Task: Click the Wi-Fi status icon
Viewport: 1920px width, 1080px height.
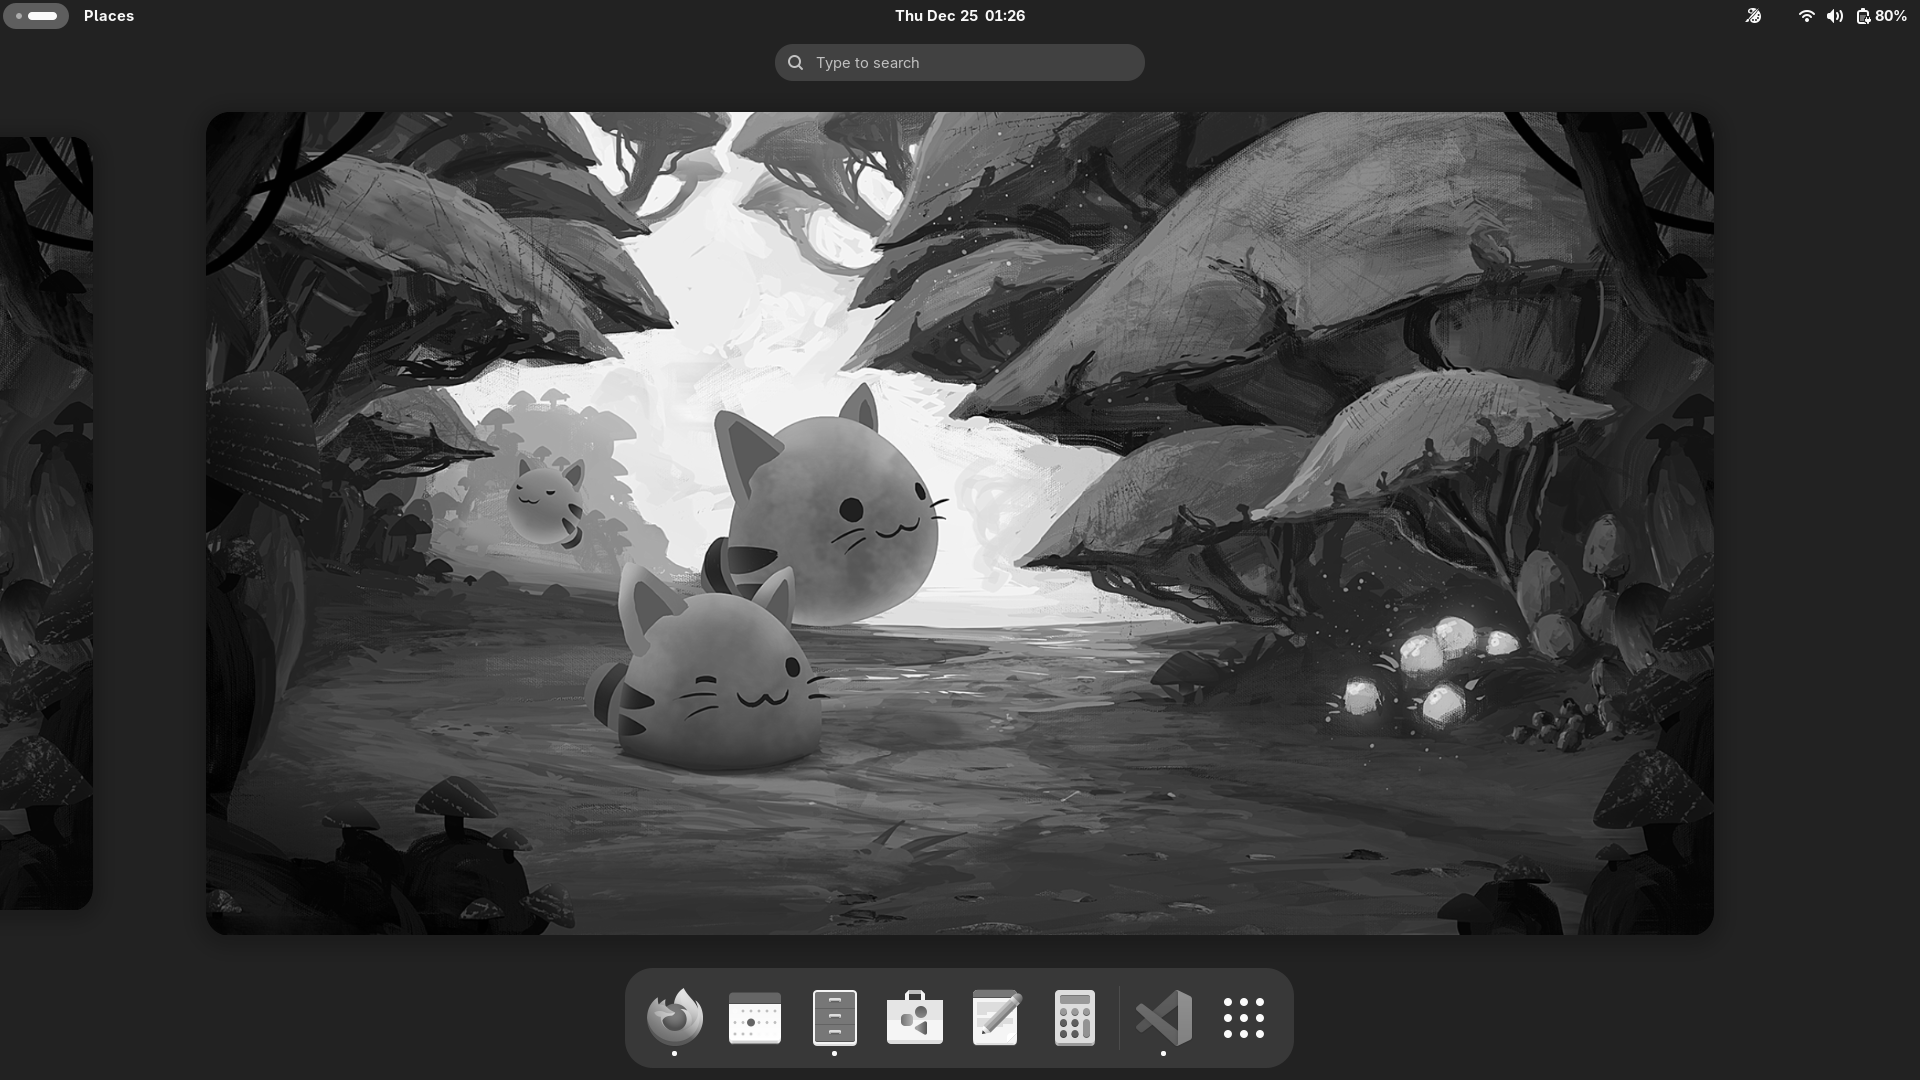Action: (1806, 16)
